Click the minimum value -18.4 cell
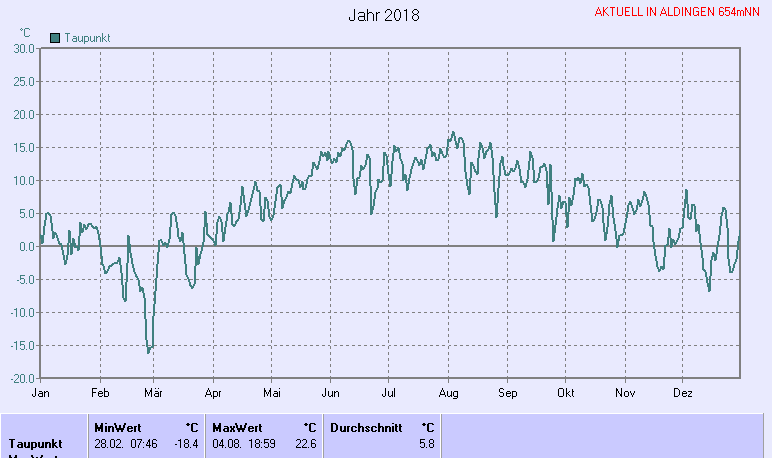Viewport: 772px width, 458px height. coord(187,443)
